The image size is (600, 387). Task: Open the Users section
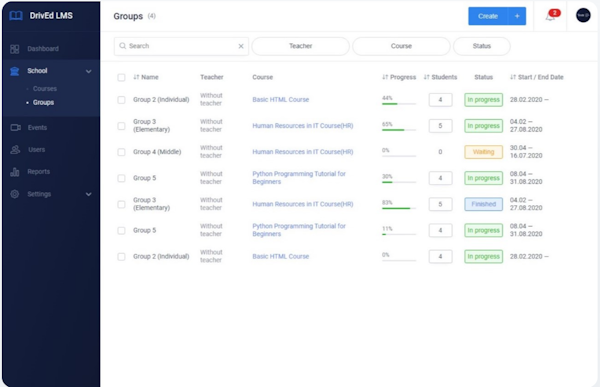point(36,150)
